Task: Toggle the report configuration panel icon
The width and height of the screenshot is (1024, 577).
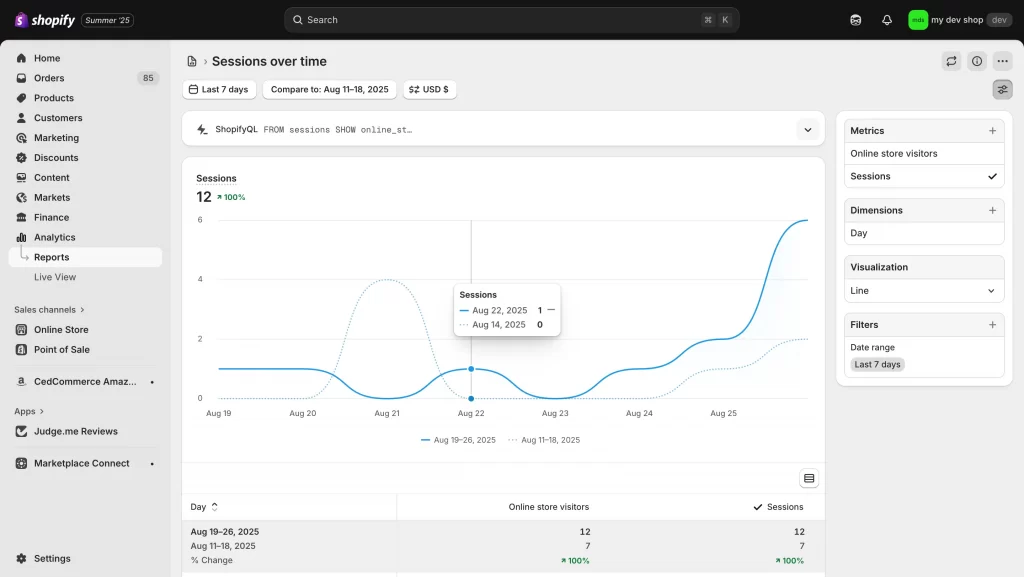Action: (x=1002, y=89)
